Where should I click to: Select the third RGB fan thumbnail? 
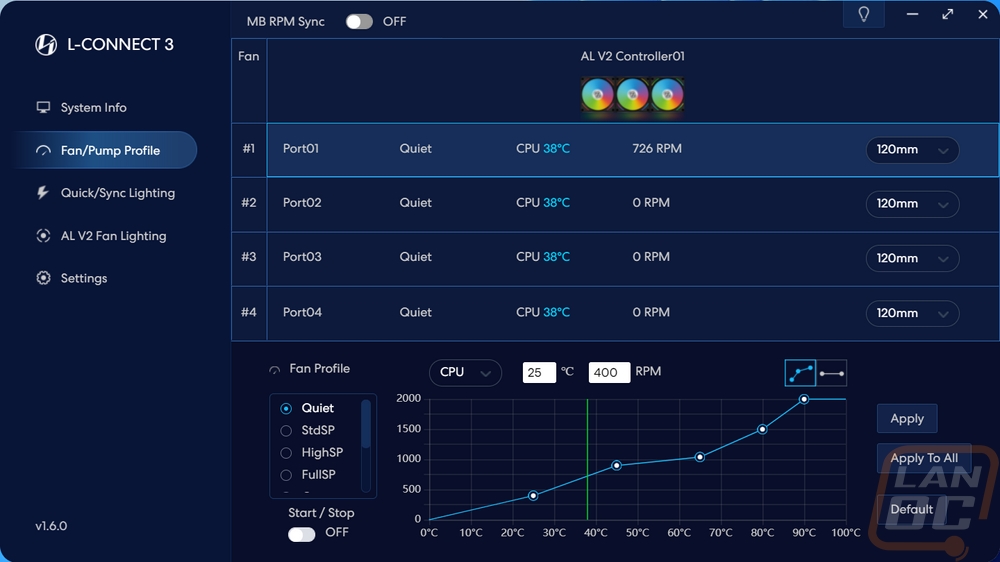click(668, 94)
